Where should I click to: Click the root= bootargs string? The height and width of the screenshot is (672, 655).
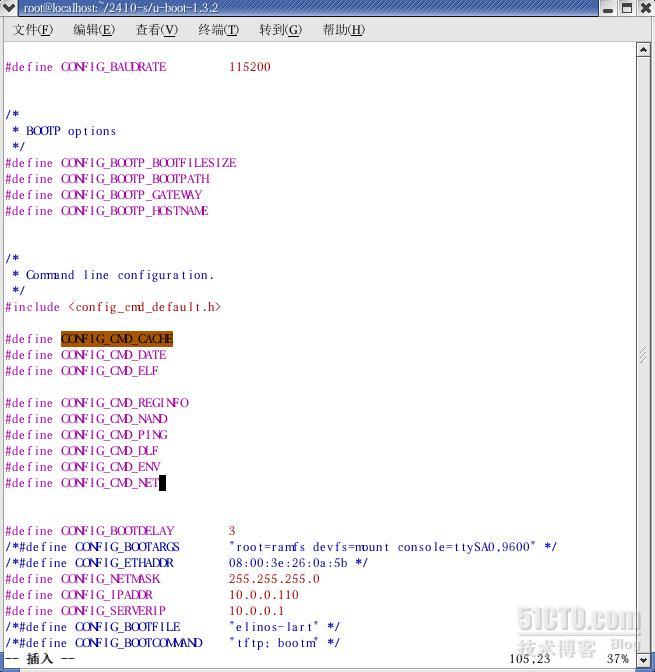coord(382,547)
